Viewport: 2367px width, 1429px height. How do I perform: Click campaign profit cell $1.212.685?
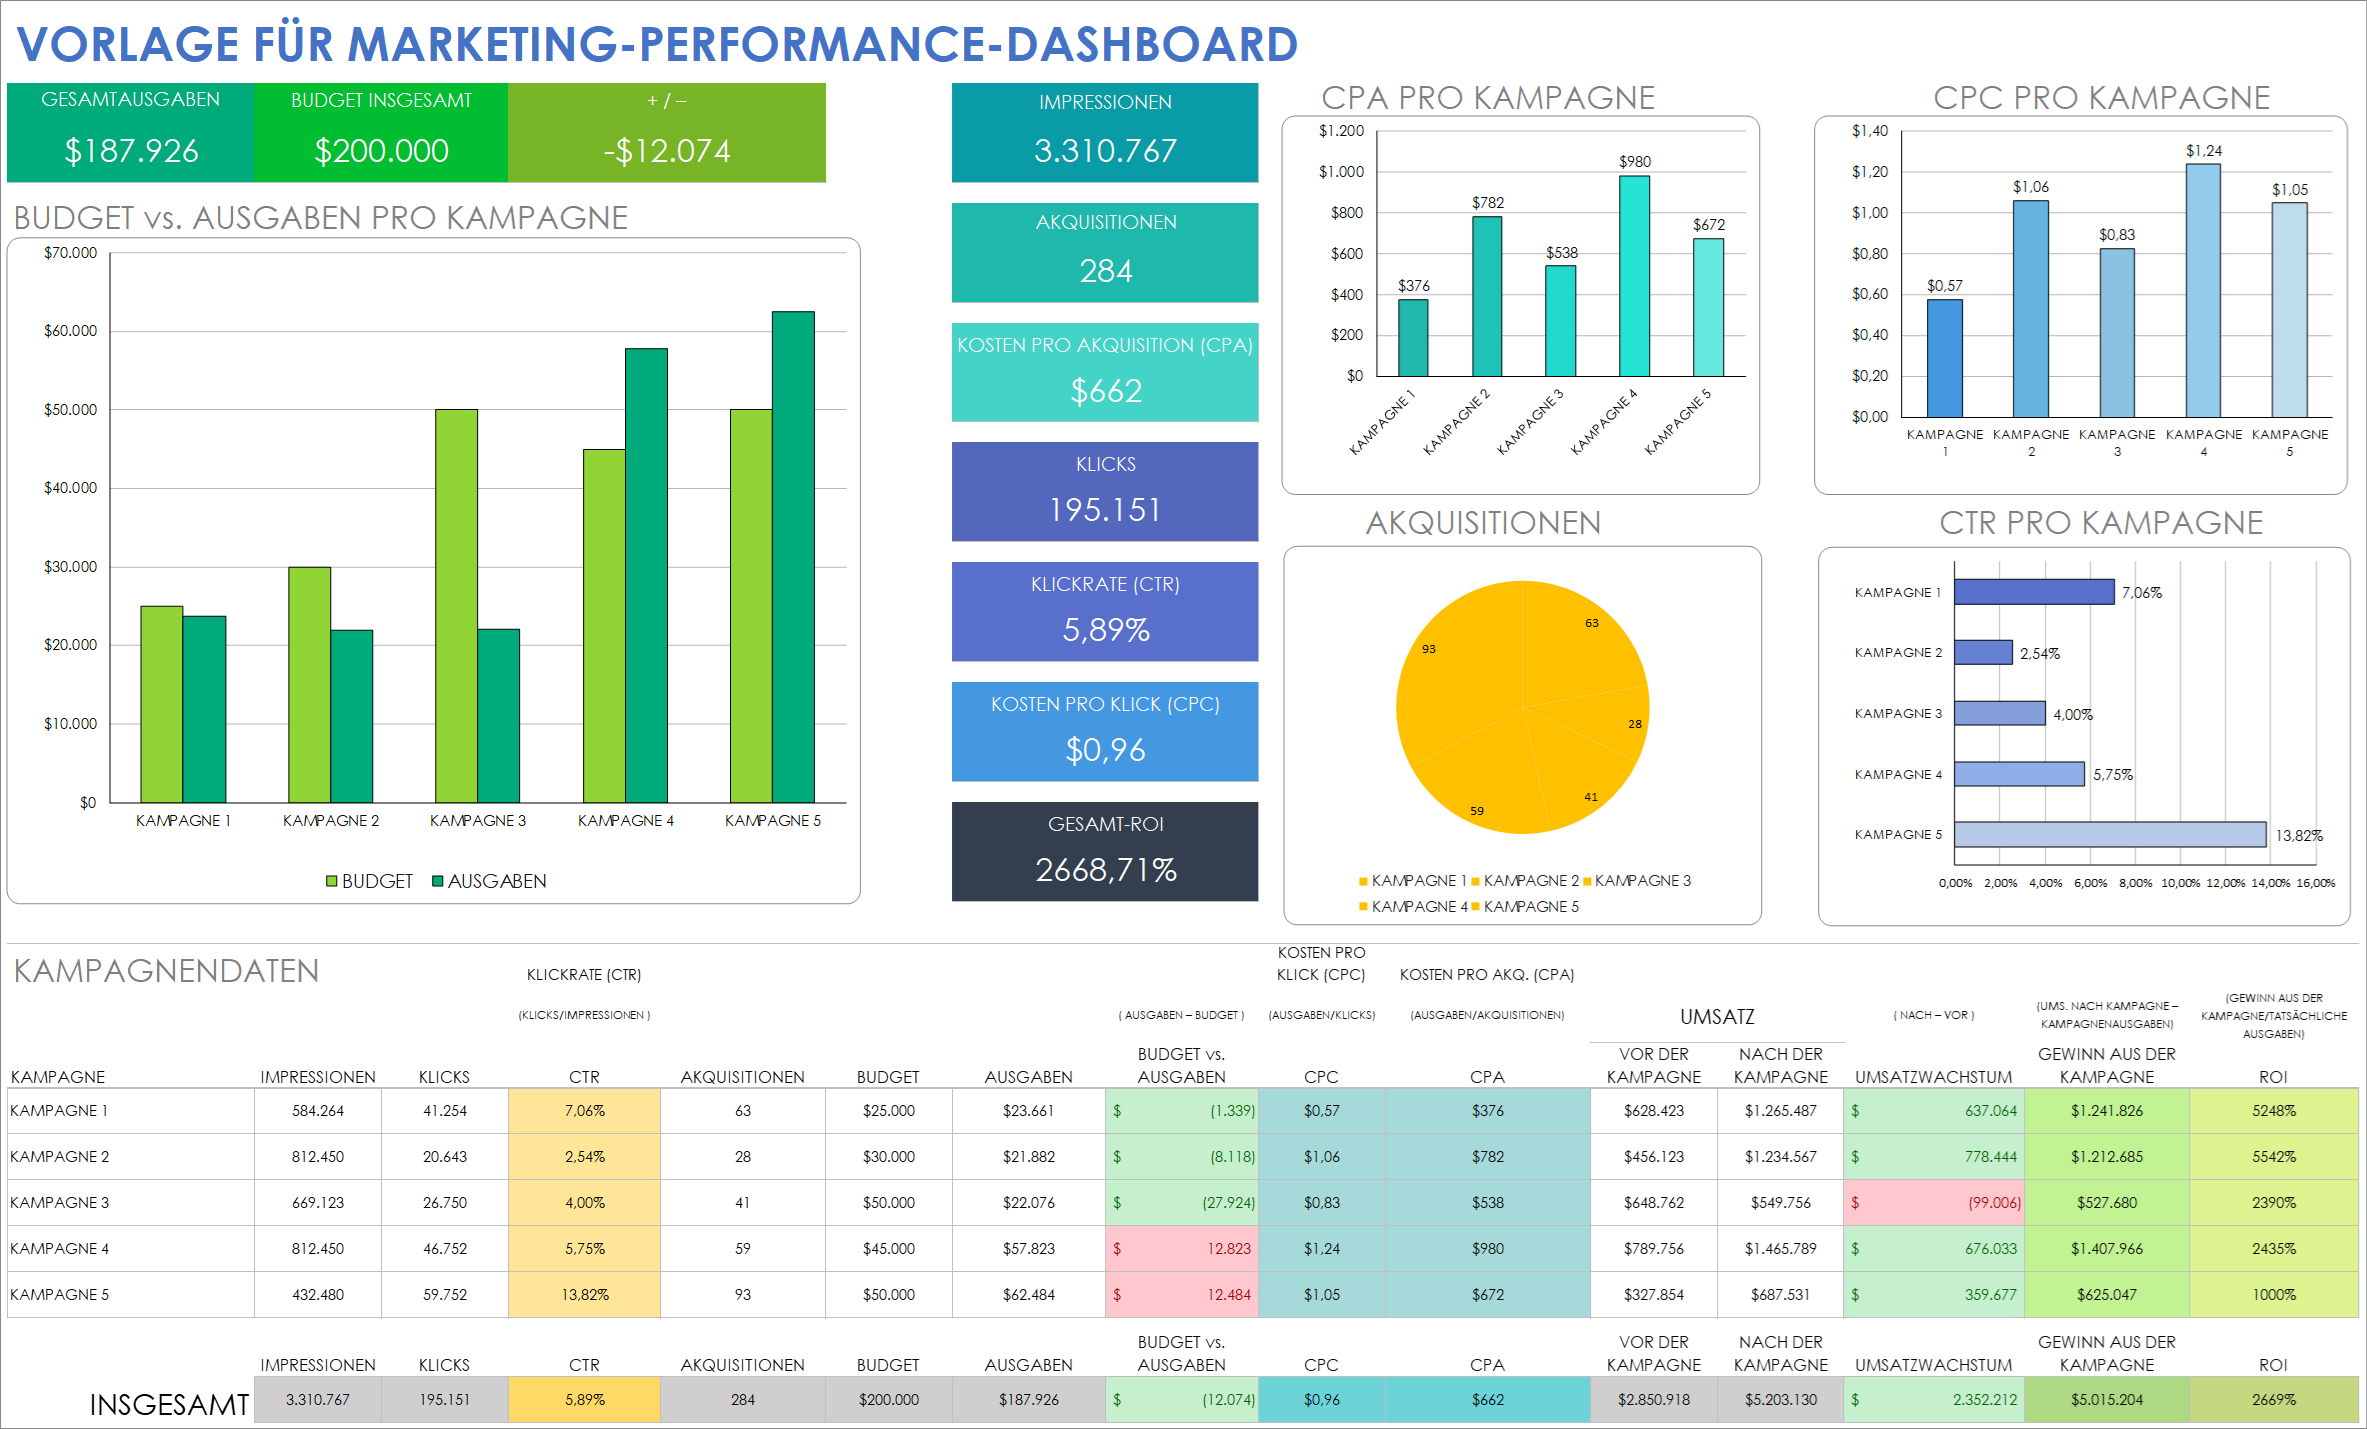point(2107,1157)
